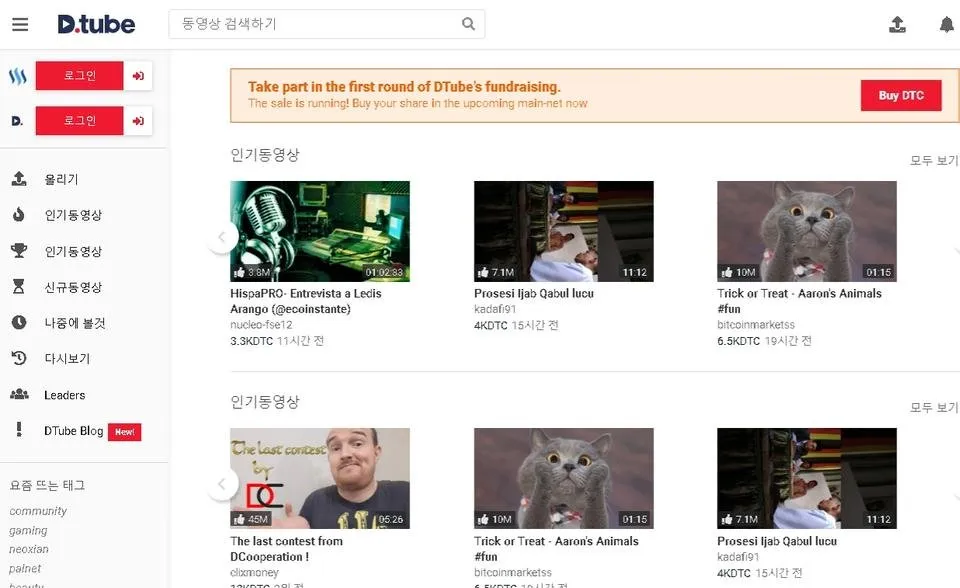Click the upload icon beside 올리기
This screenshot has width=960, height=588.
pyautogui.click(x=19, y=179)
